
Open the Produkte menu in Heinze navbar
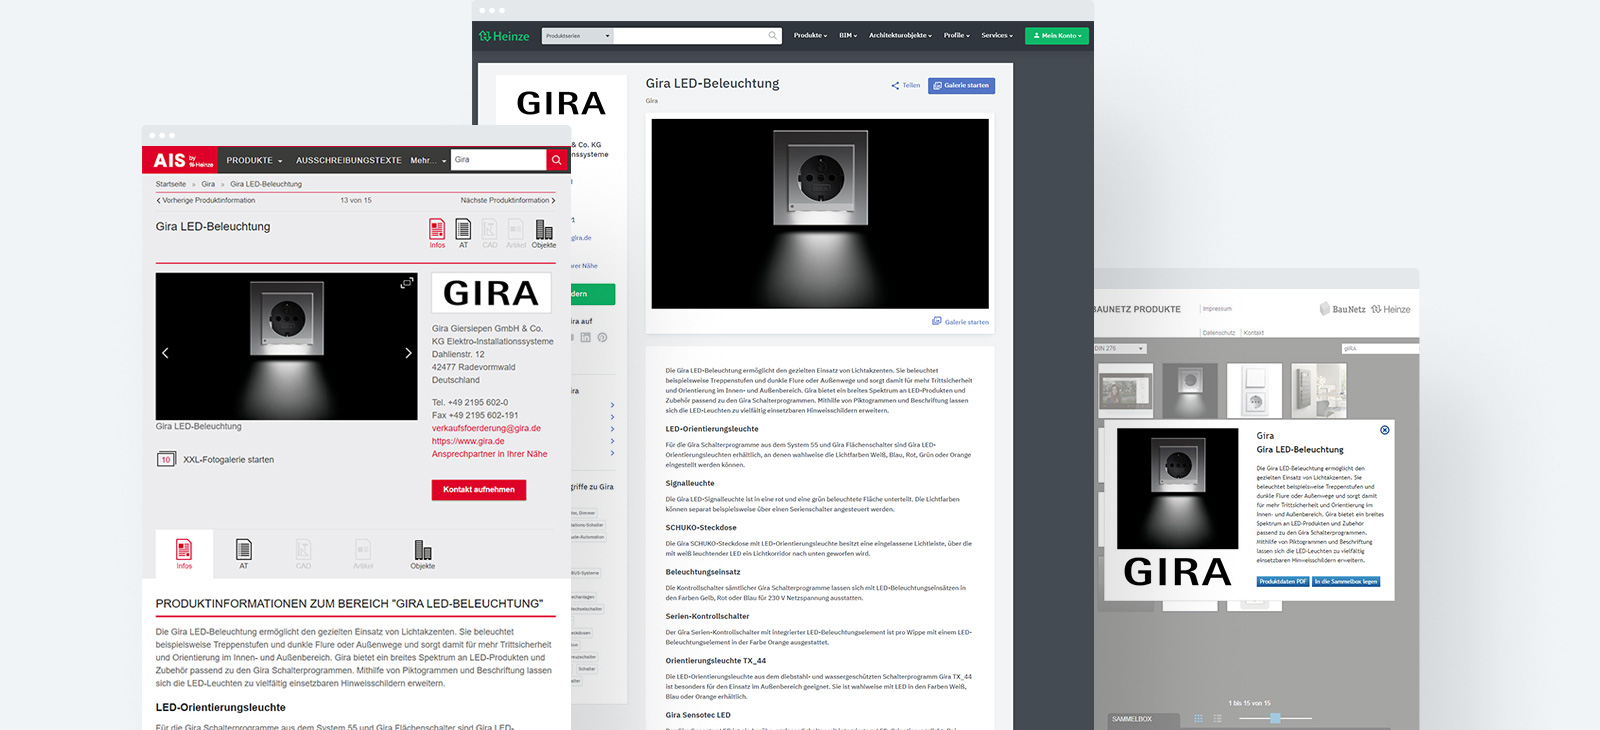point(810,35)
